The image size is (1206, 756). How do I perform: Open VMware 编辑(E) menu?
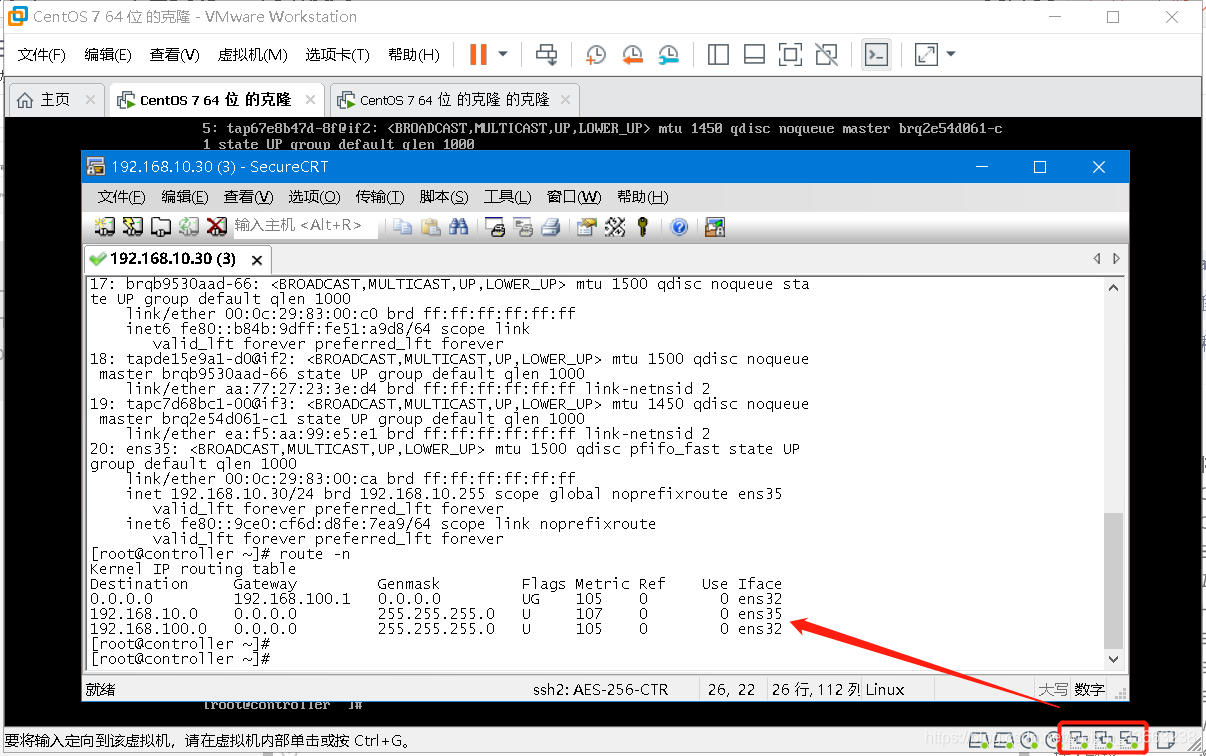click(108, 55)
